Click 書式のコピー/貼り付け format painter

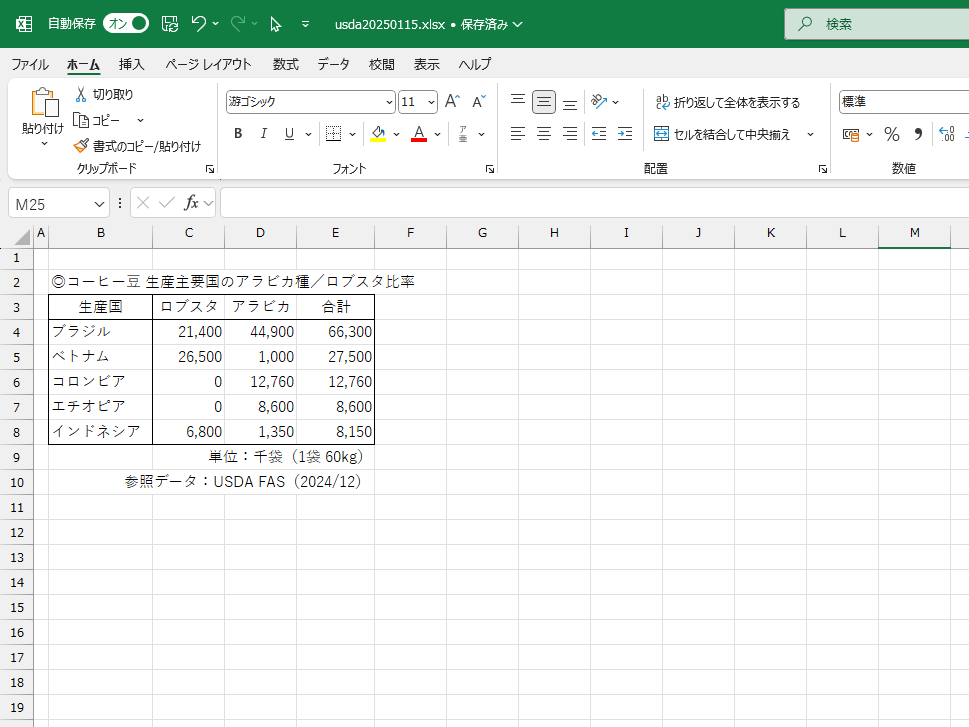(x=137, y=146)
